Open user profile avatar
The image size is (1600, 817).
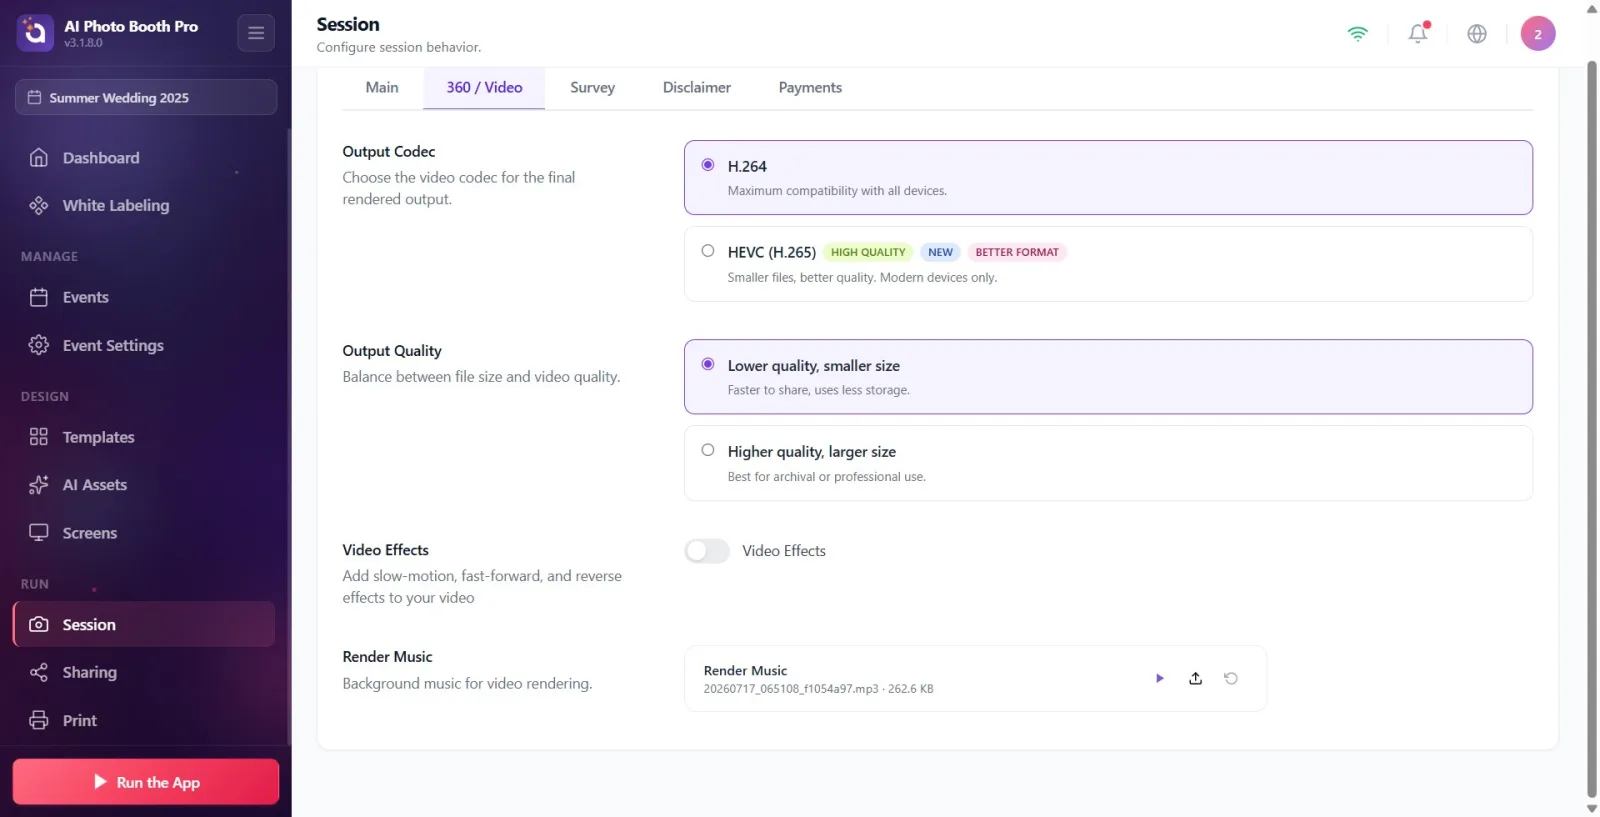(1538, 33)
